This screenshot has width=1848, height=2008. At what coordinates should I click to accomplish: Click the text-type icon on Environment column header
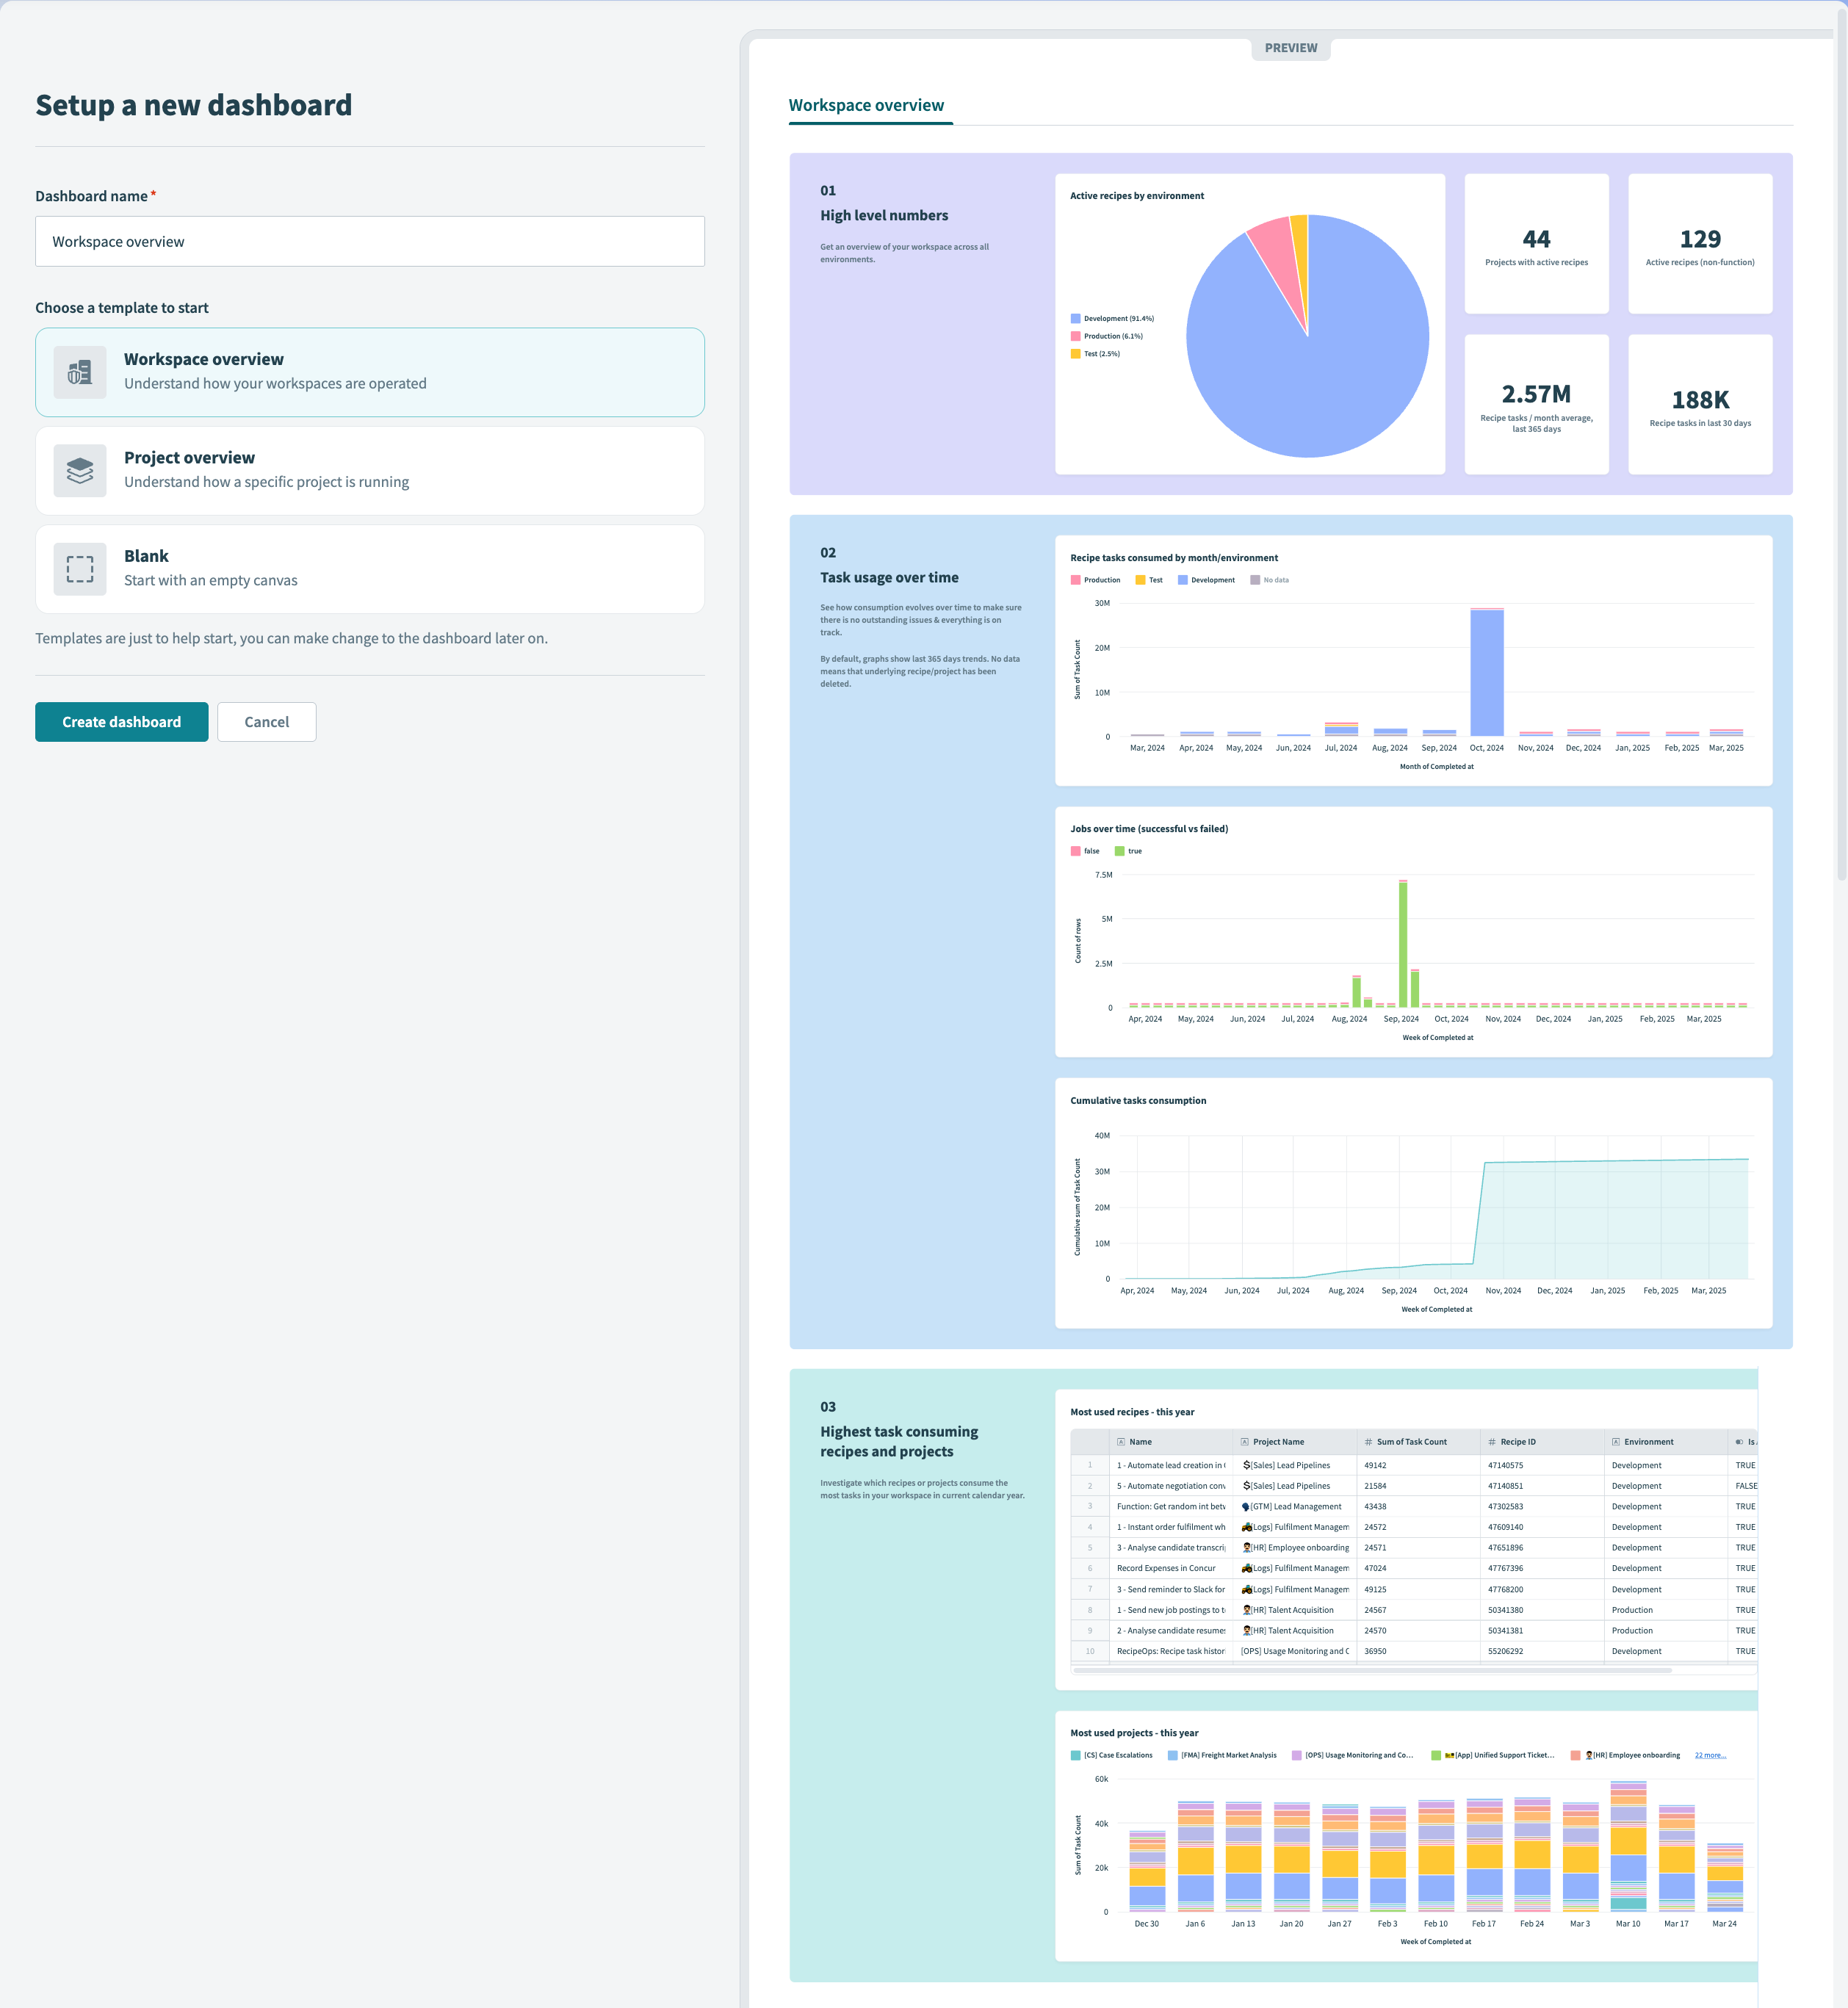1616,1442
